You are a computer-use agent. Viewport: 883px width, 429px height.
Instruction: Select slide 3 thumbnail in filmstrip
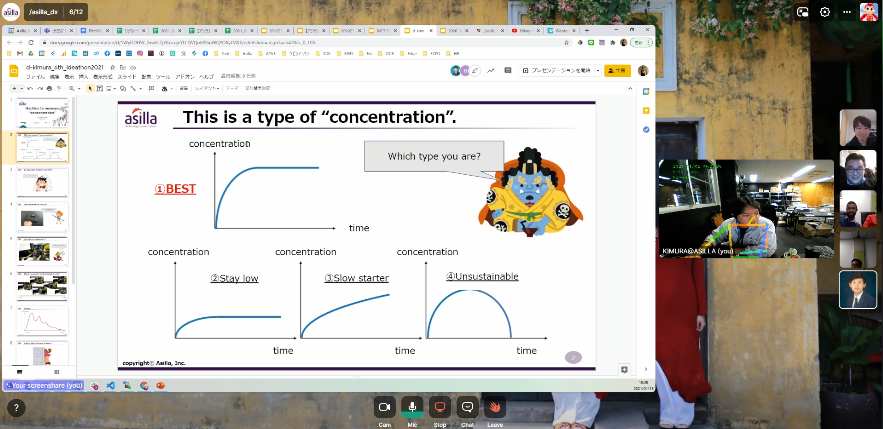[42, 182]
